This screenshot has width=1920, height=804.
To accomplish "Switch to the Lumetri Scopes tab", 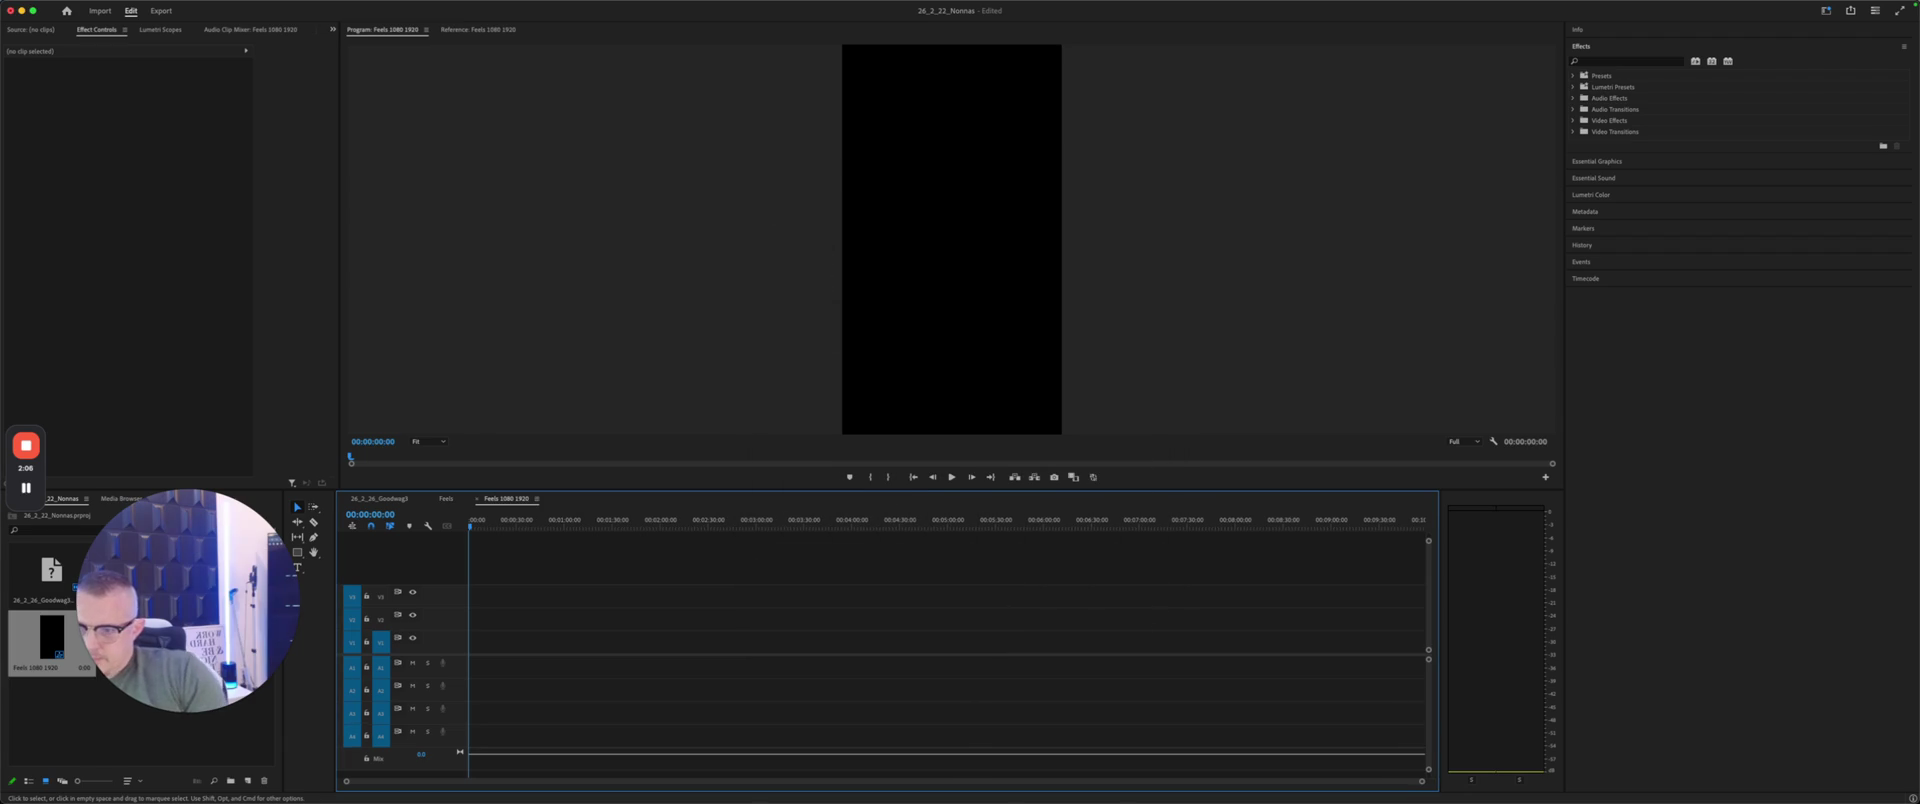I will tap(160, 29).
